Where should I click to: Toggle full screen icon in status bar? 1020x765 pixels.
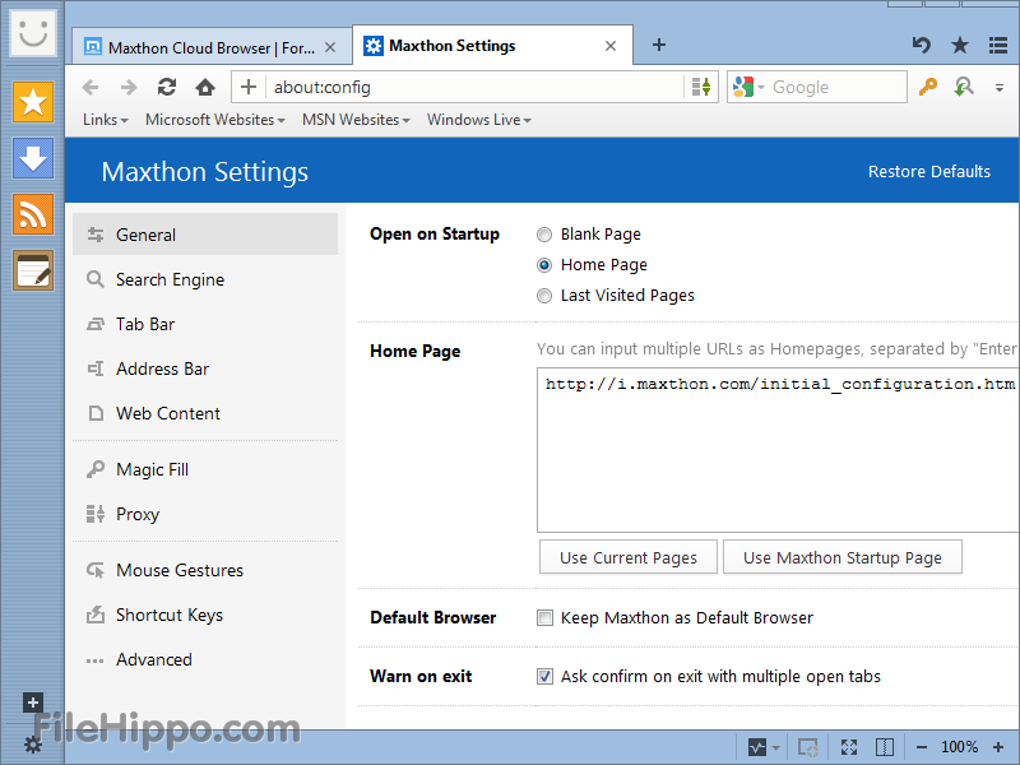(x=849, y=747)
